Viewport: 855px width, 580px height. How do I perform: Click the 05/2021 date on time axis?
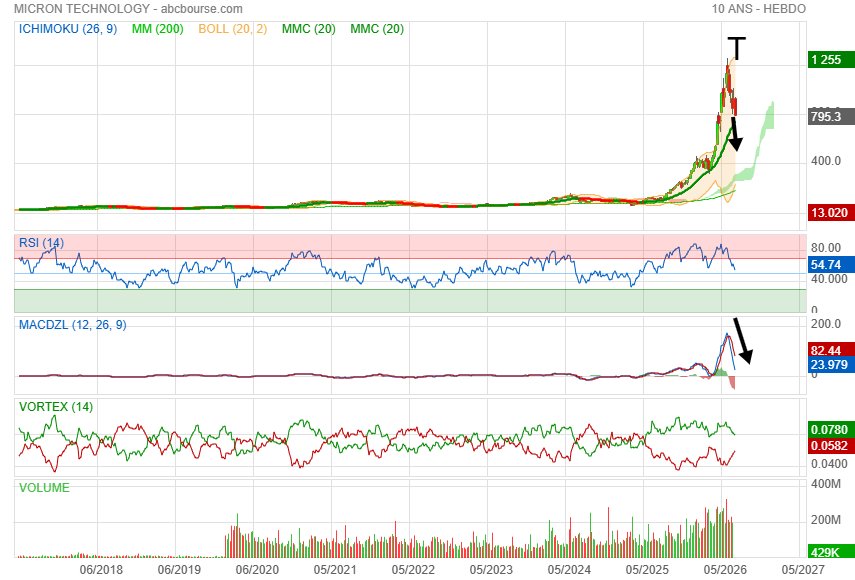tap(335, 570)
